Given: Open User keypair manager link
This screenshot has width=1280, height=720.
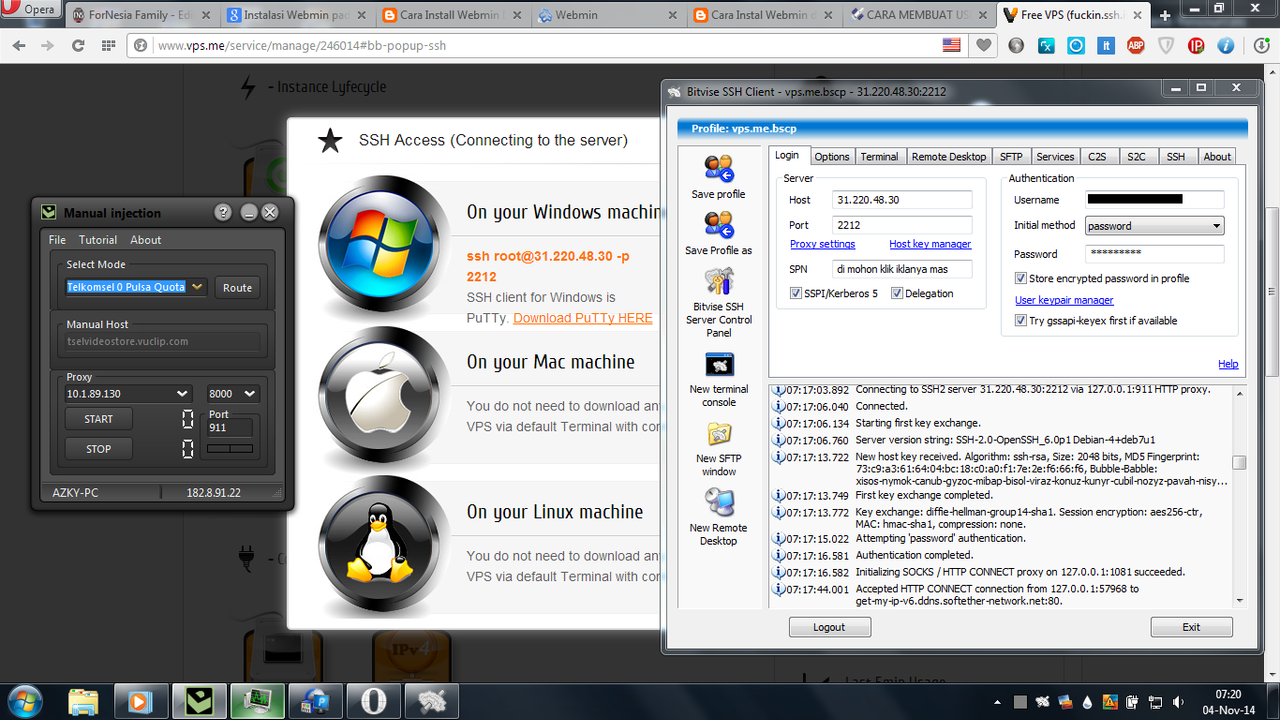Looking at the screenshot, I should [1064, 300].
